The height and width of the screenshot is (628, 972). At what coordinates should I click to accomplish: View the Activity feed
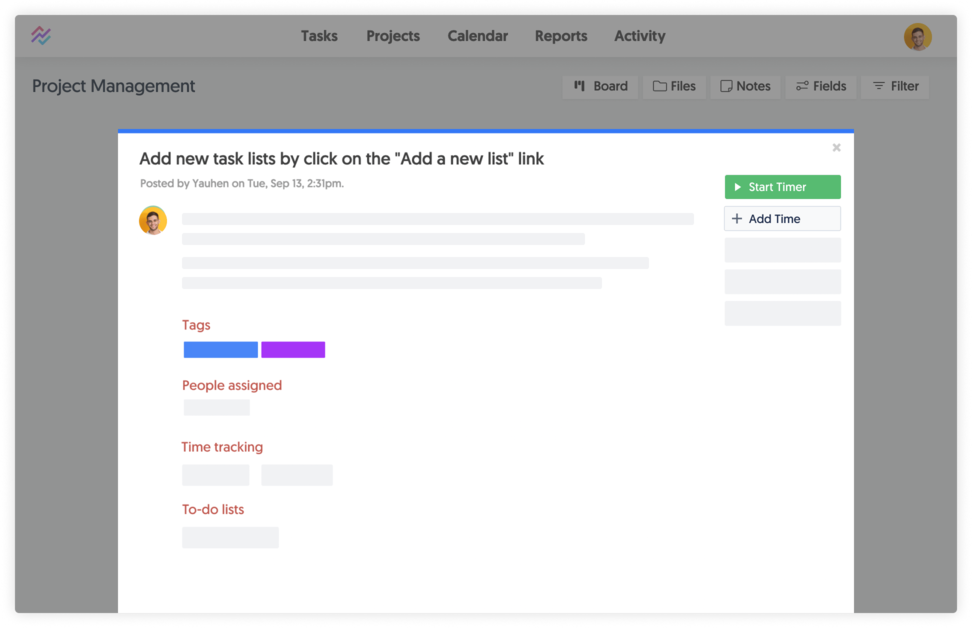point(639,36)
